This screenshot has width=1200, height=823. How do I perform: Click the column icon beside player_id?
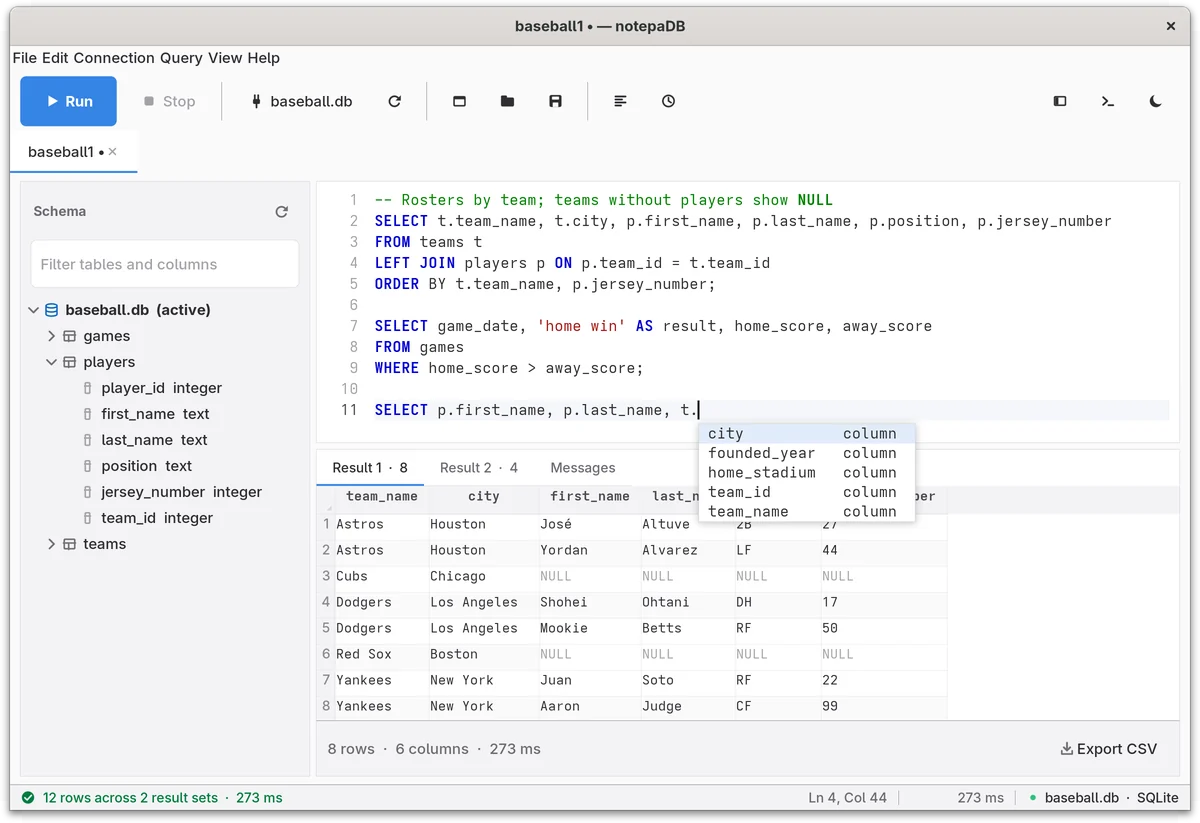pos(87,388)
